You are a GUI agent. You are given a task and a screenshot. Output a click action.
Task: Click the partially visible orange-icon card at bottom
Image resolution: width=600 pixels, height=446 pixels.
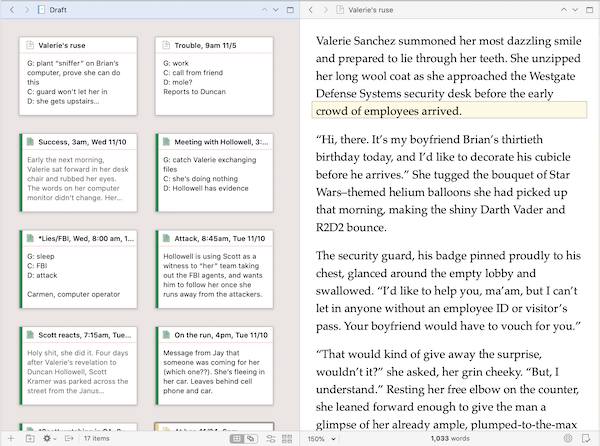214,427
